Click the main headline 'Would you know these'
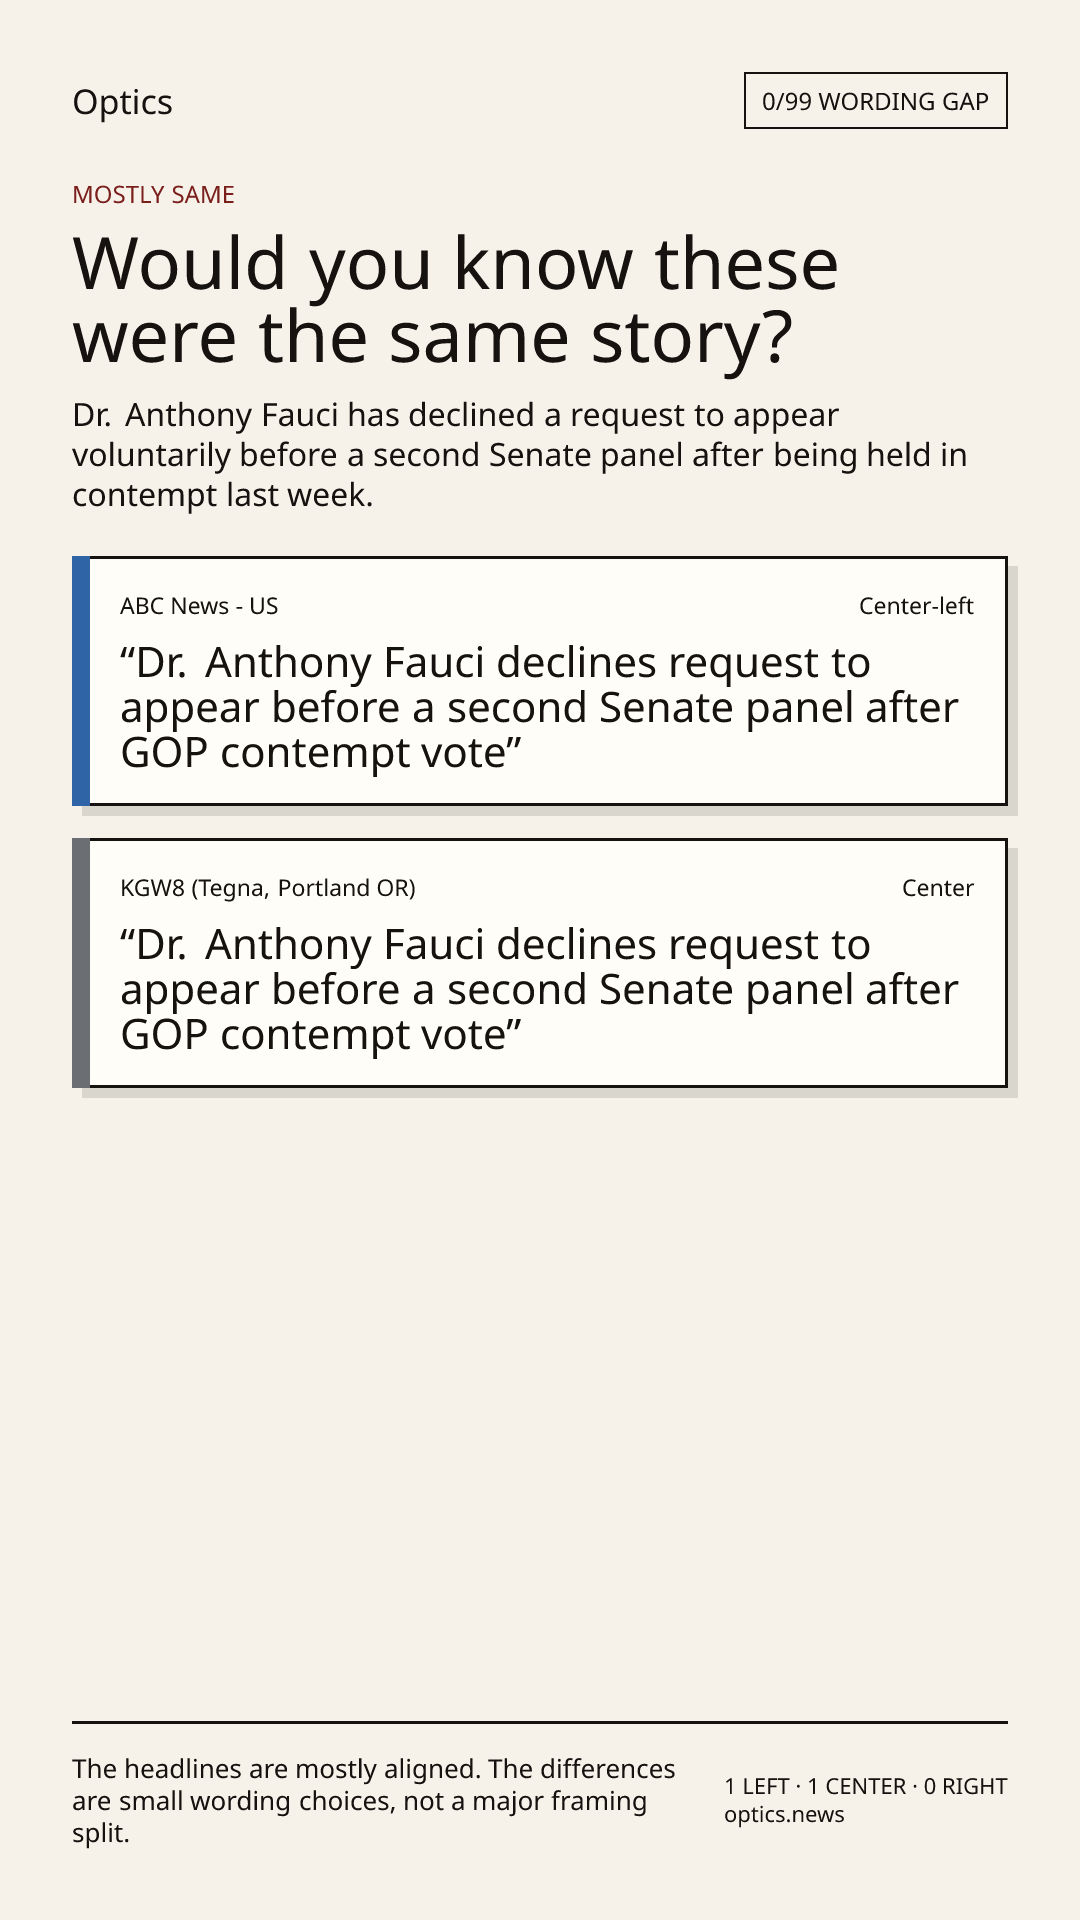Image resolution: width=1080 pixels, height=1920 pixels. [455, 264]
